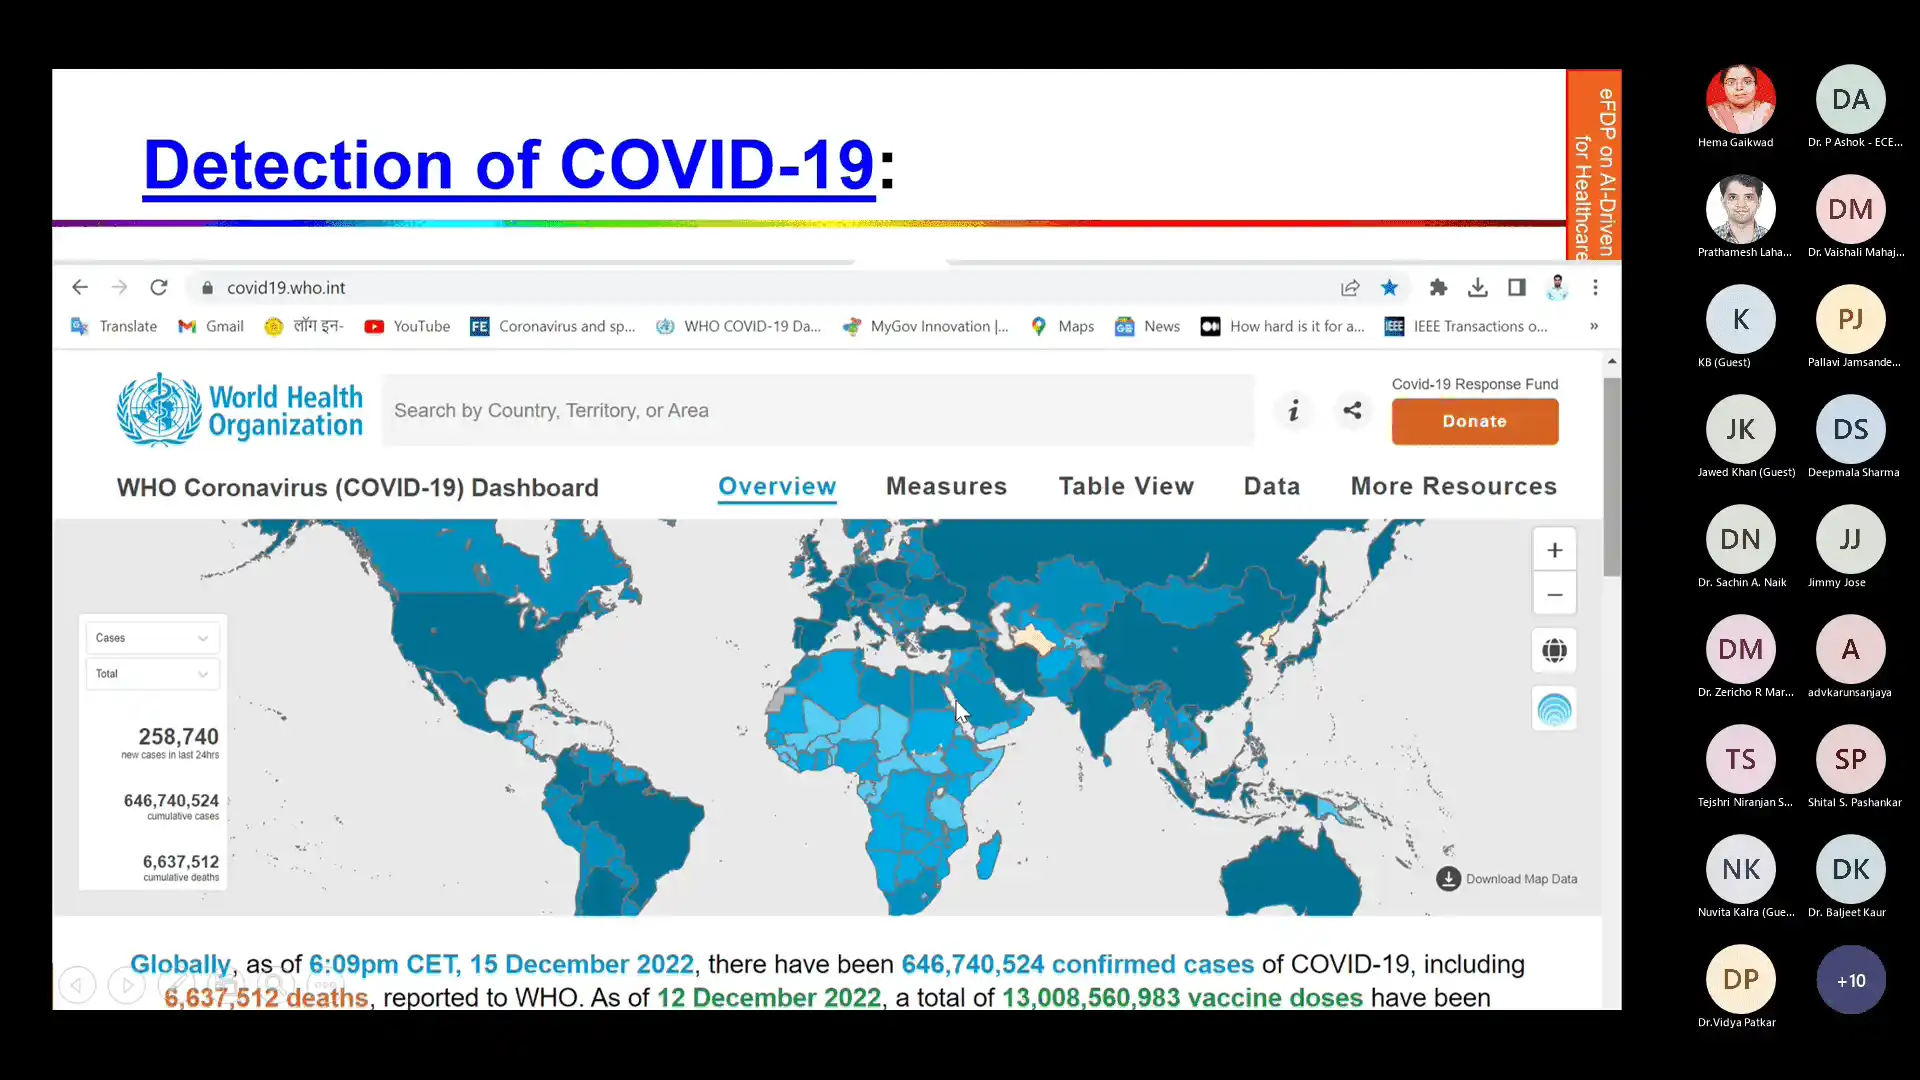Open the Table View tab

pos(1126,486)
